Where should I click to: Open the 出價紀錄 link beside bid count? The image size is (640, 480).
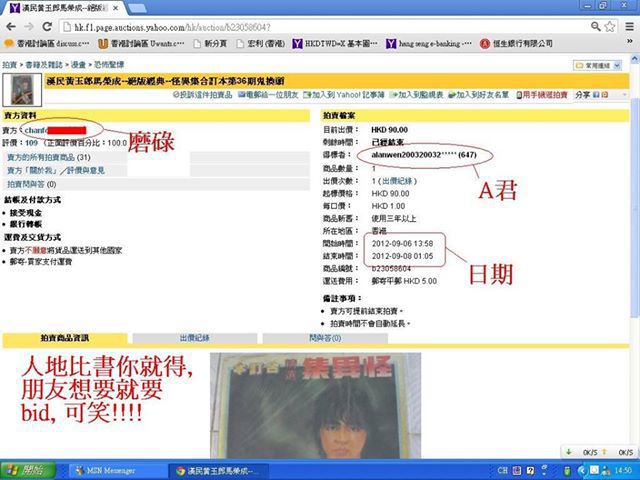pyautogui.click(x=397, y=181)
